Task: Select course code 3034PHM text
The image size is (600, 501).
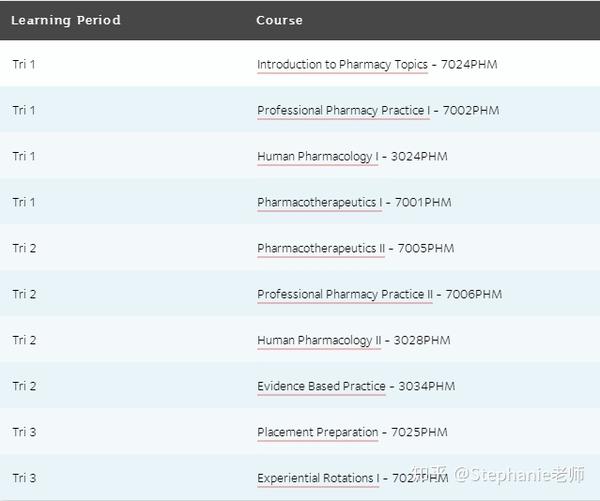Action: tap(427, 386)
